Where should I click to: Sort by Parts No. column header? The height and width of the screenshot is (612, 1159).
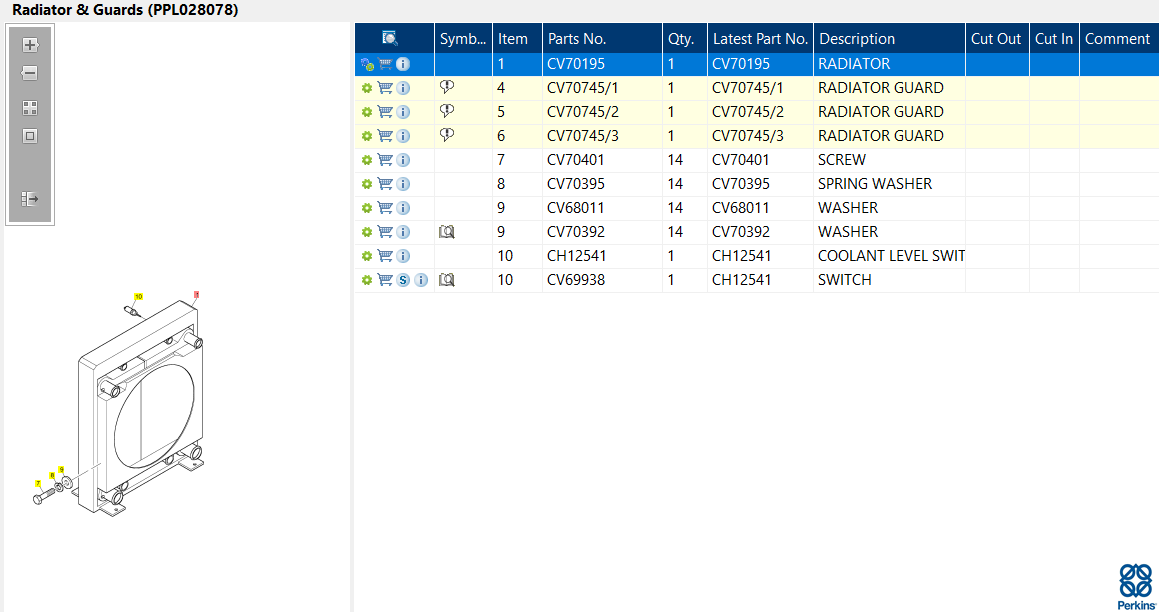point(602,38)
